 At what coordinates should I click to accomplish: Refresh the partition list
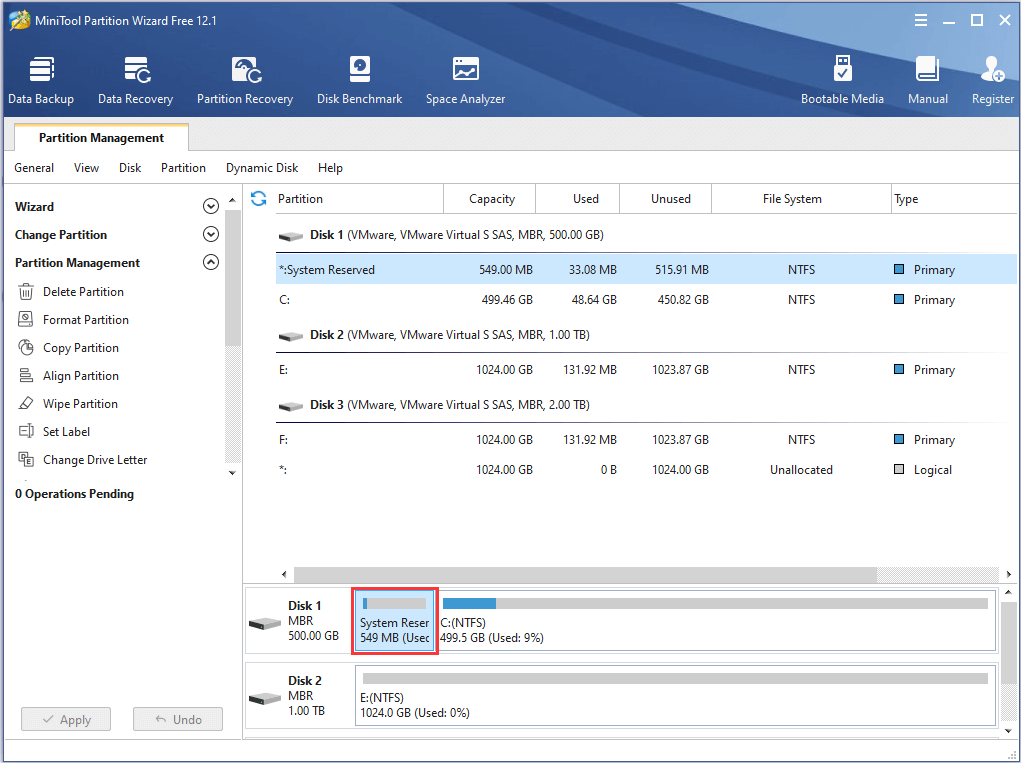coord(259,199)
